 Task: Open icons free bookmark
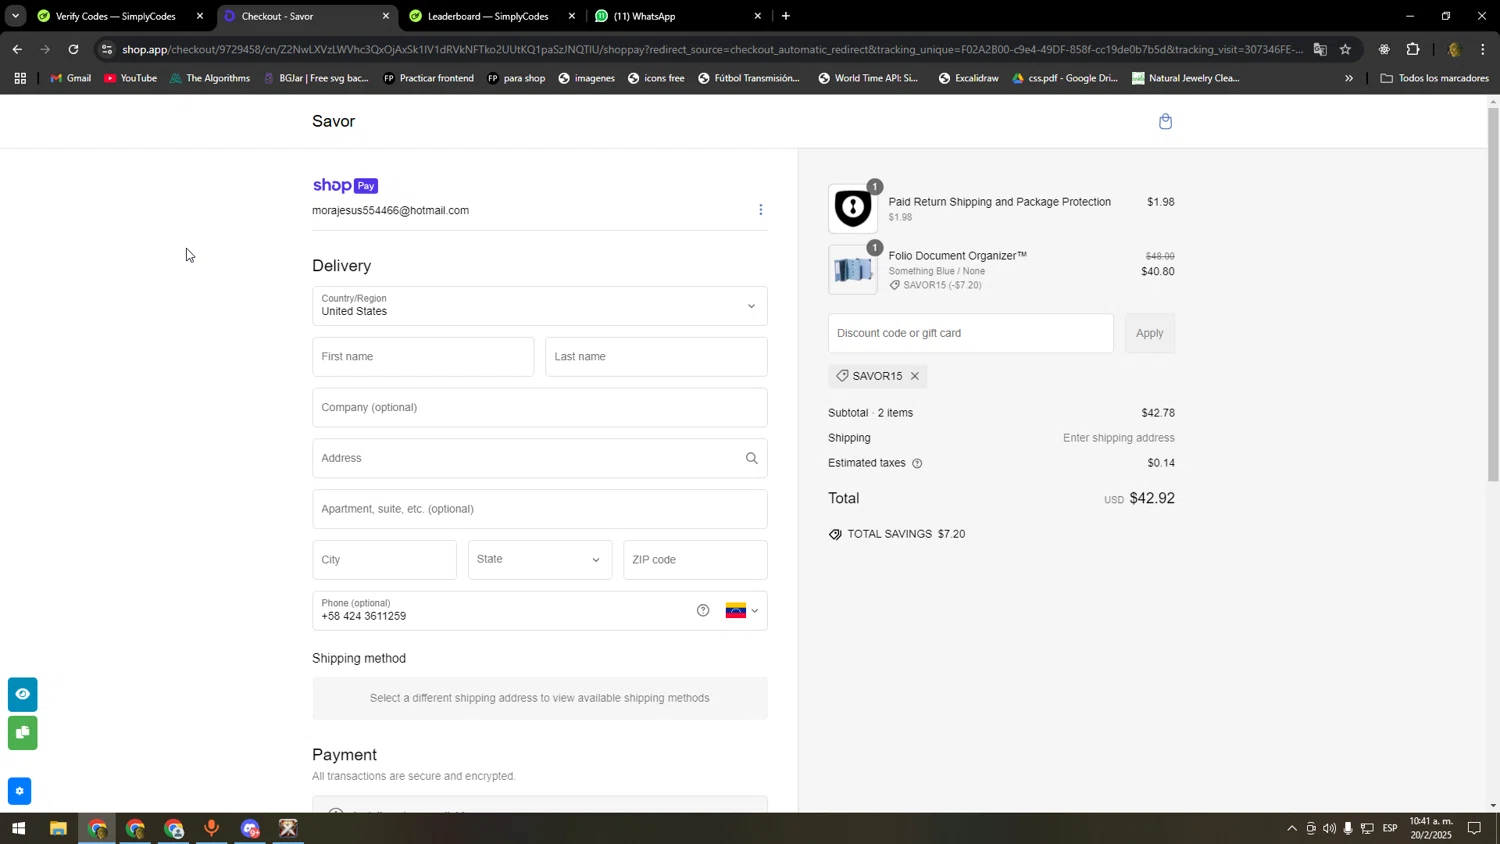click(655, 78)
